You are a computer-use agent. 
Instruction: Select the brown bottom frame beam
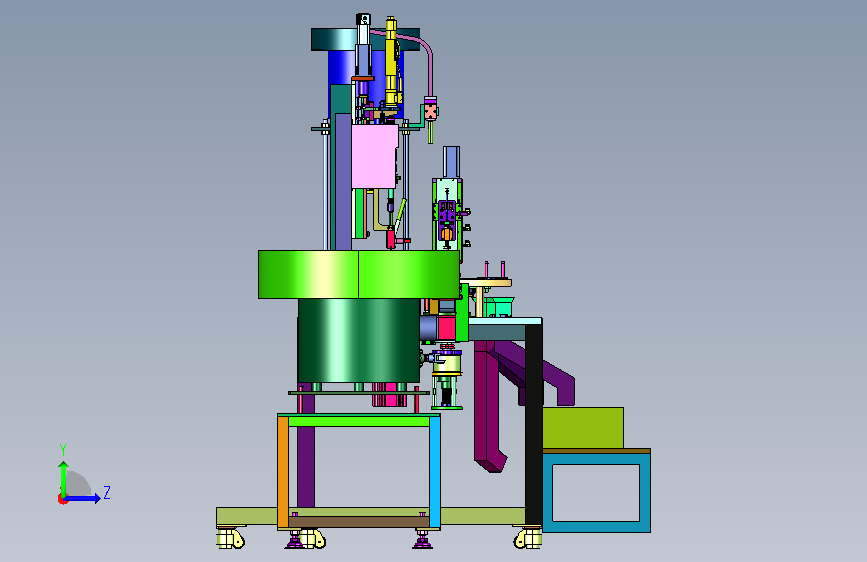point(359,522)
